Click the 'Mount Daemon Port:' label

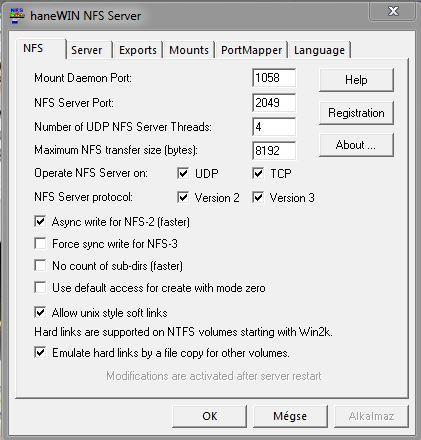point(83,78)
